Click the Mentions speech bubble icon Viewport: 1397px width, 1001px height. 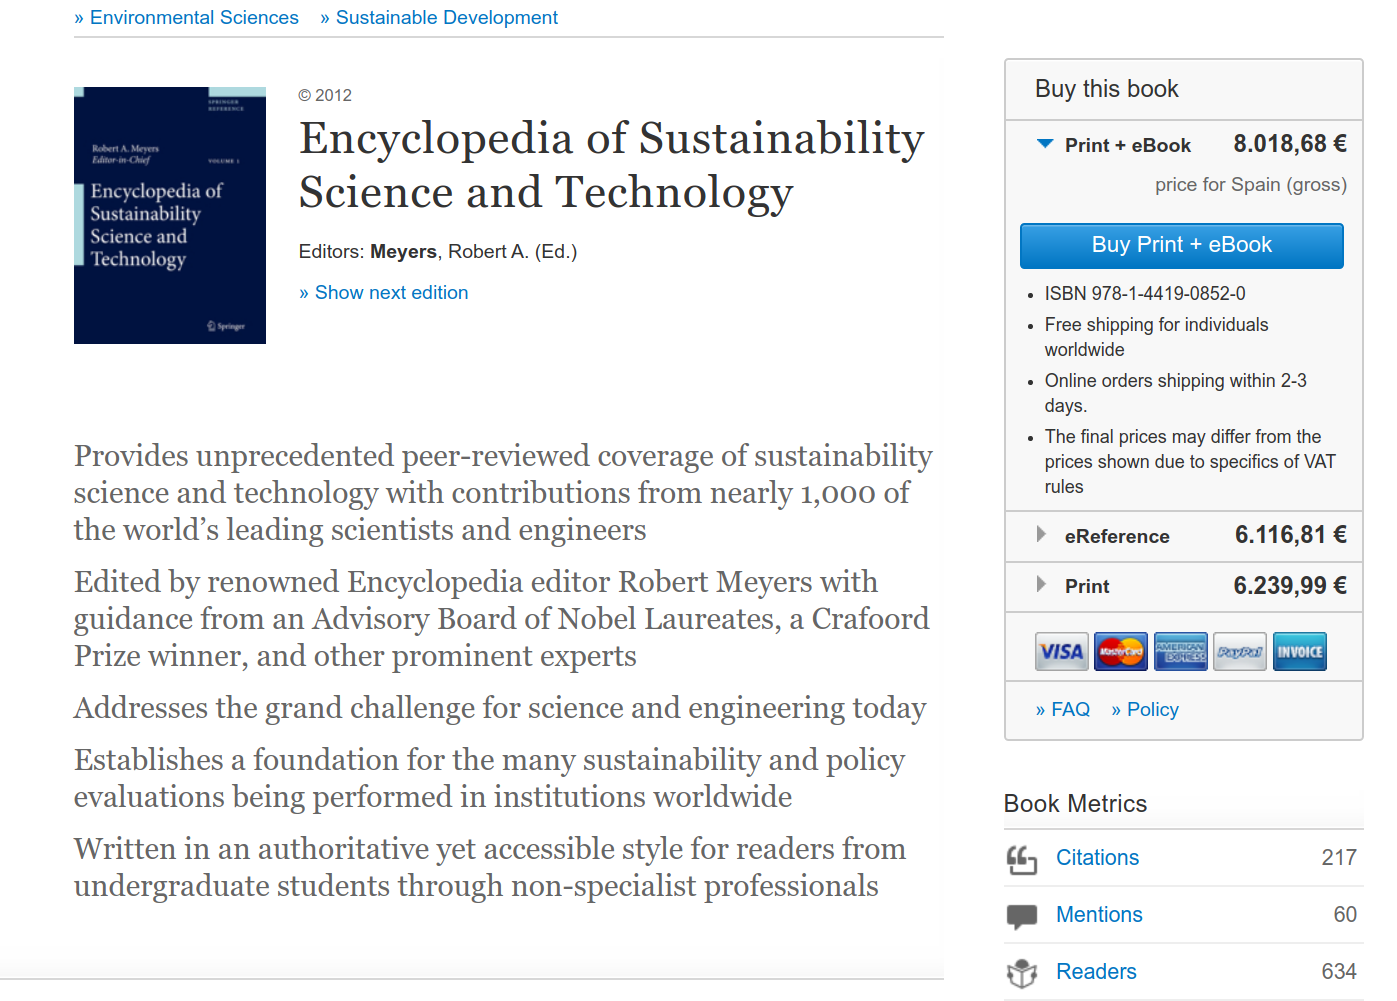[1022, 916]
